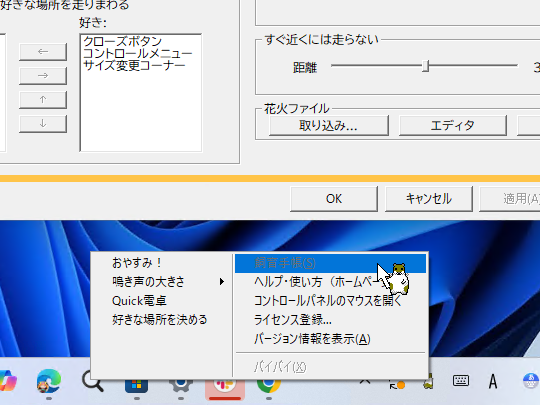Image resolution: width=540 pixels, height=405 pixels.
Task: Choose おやすみ！ from the context menu
Action: tap(161, 263)
